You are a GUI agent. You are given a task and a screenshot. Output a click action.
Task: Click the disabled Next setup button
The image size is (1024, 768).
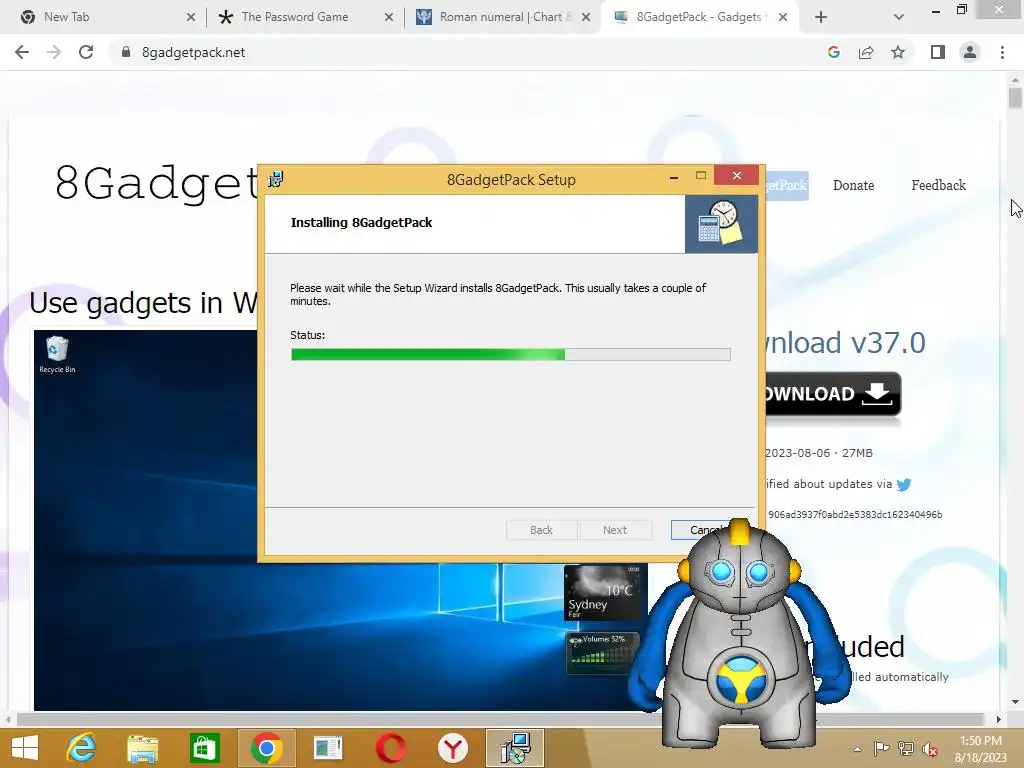pyautogui.click(x=615, y=530)
